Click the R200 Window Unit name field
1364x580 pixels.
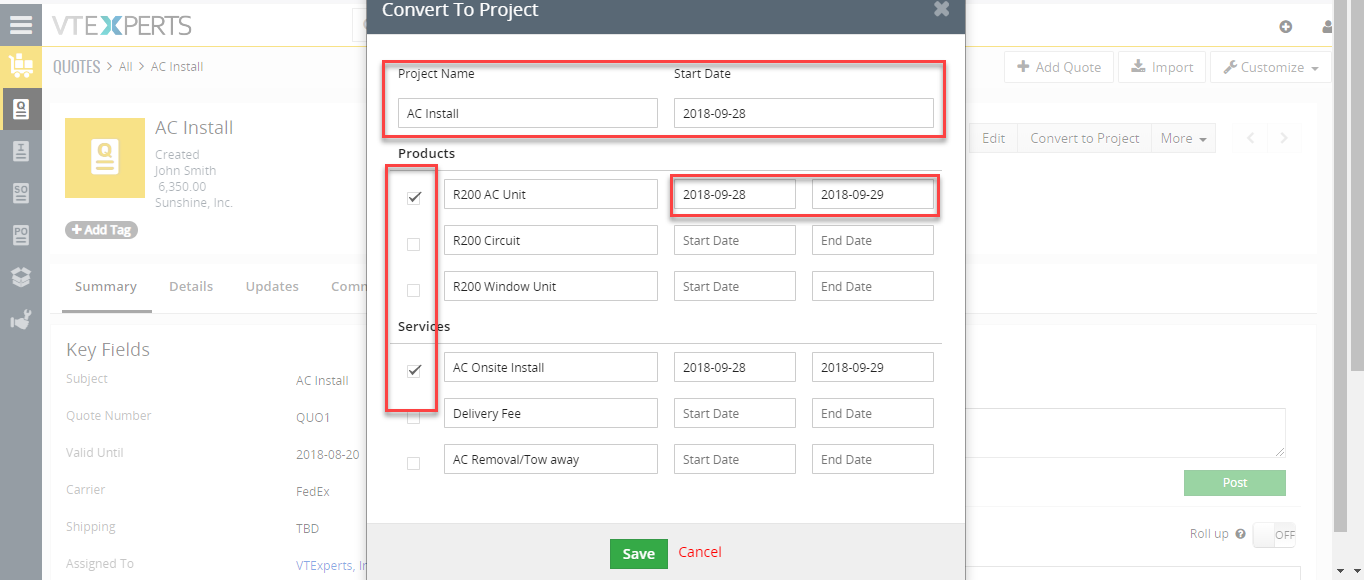[551, 286]
